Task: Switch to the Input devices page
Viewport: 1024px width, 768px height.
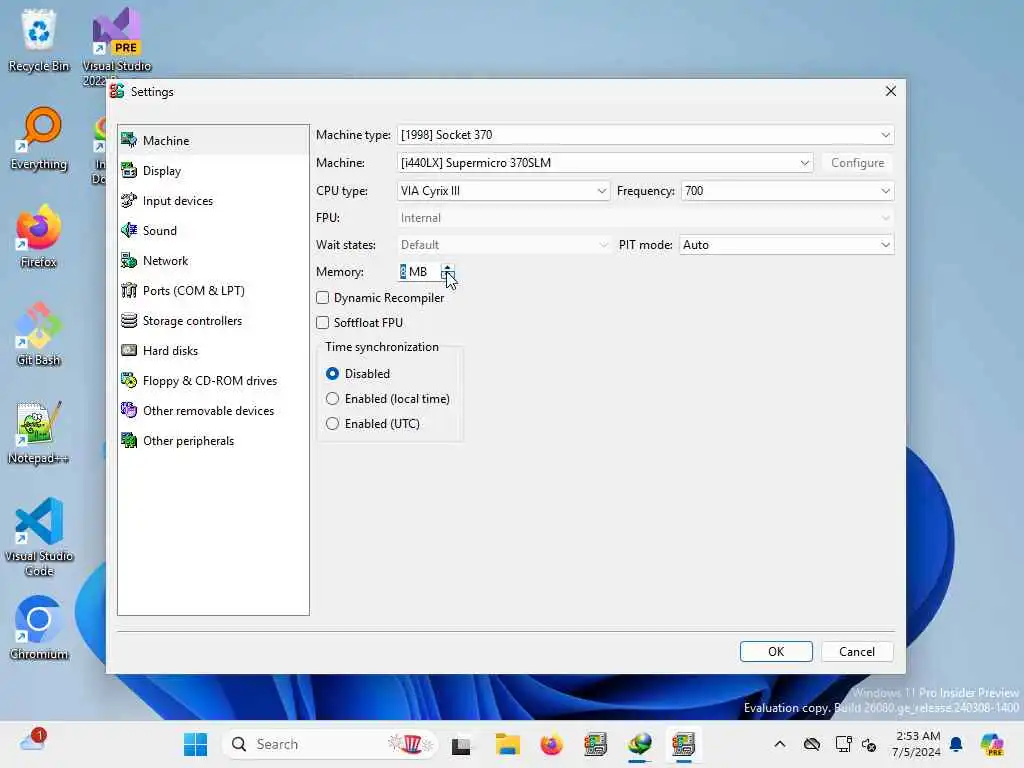Action: [x=213, y=200]
